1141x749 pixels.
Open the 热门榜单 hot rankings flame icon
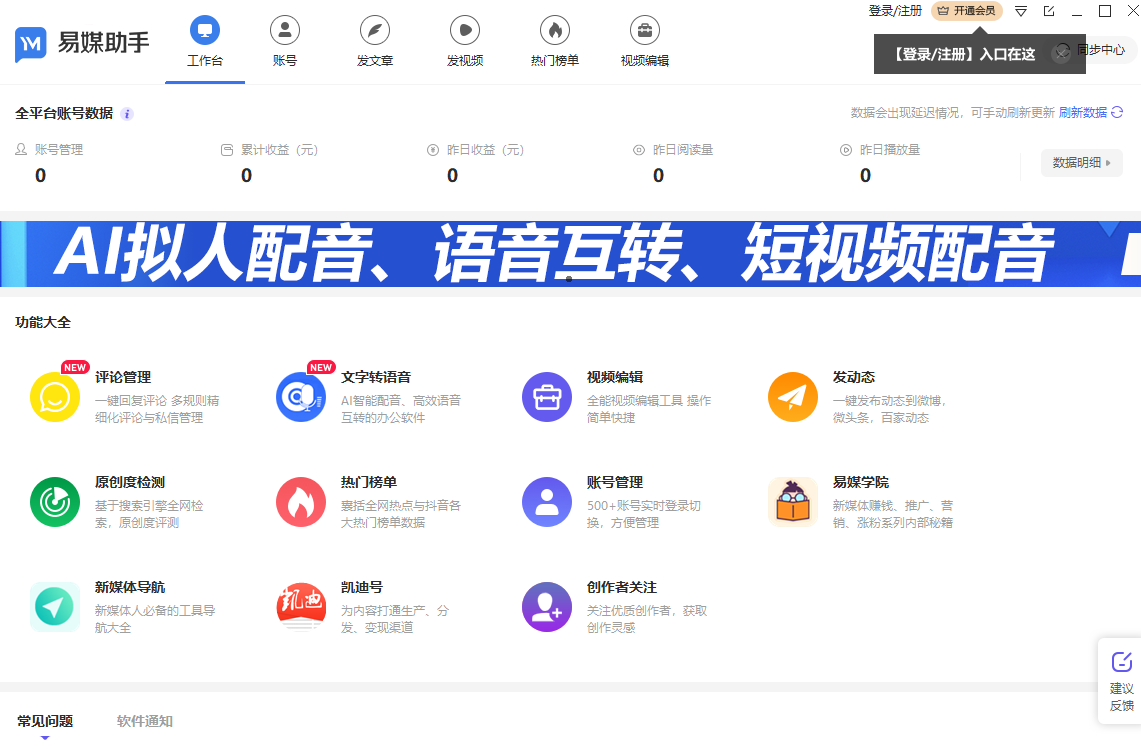(x=301, y=501)
